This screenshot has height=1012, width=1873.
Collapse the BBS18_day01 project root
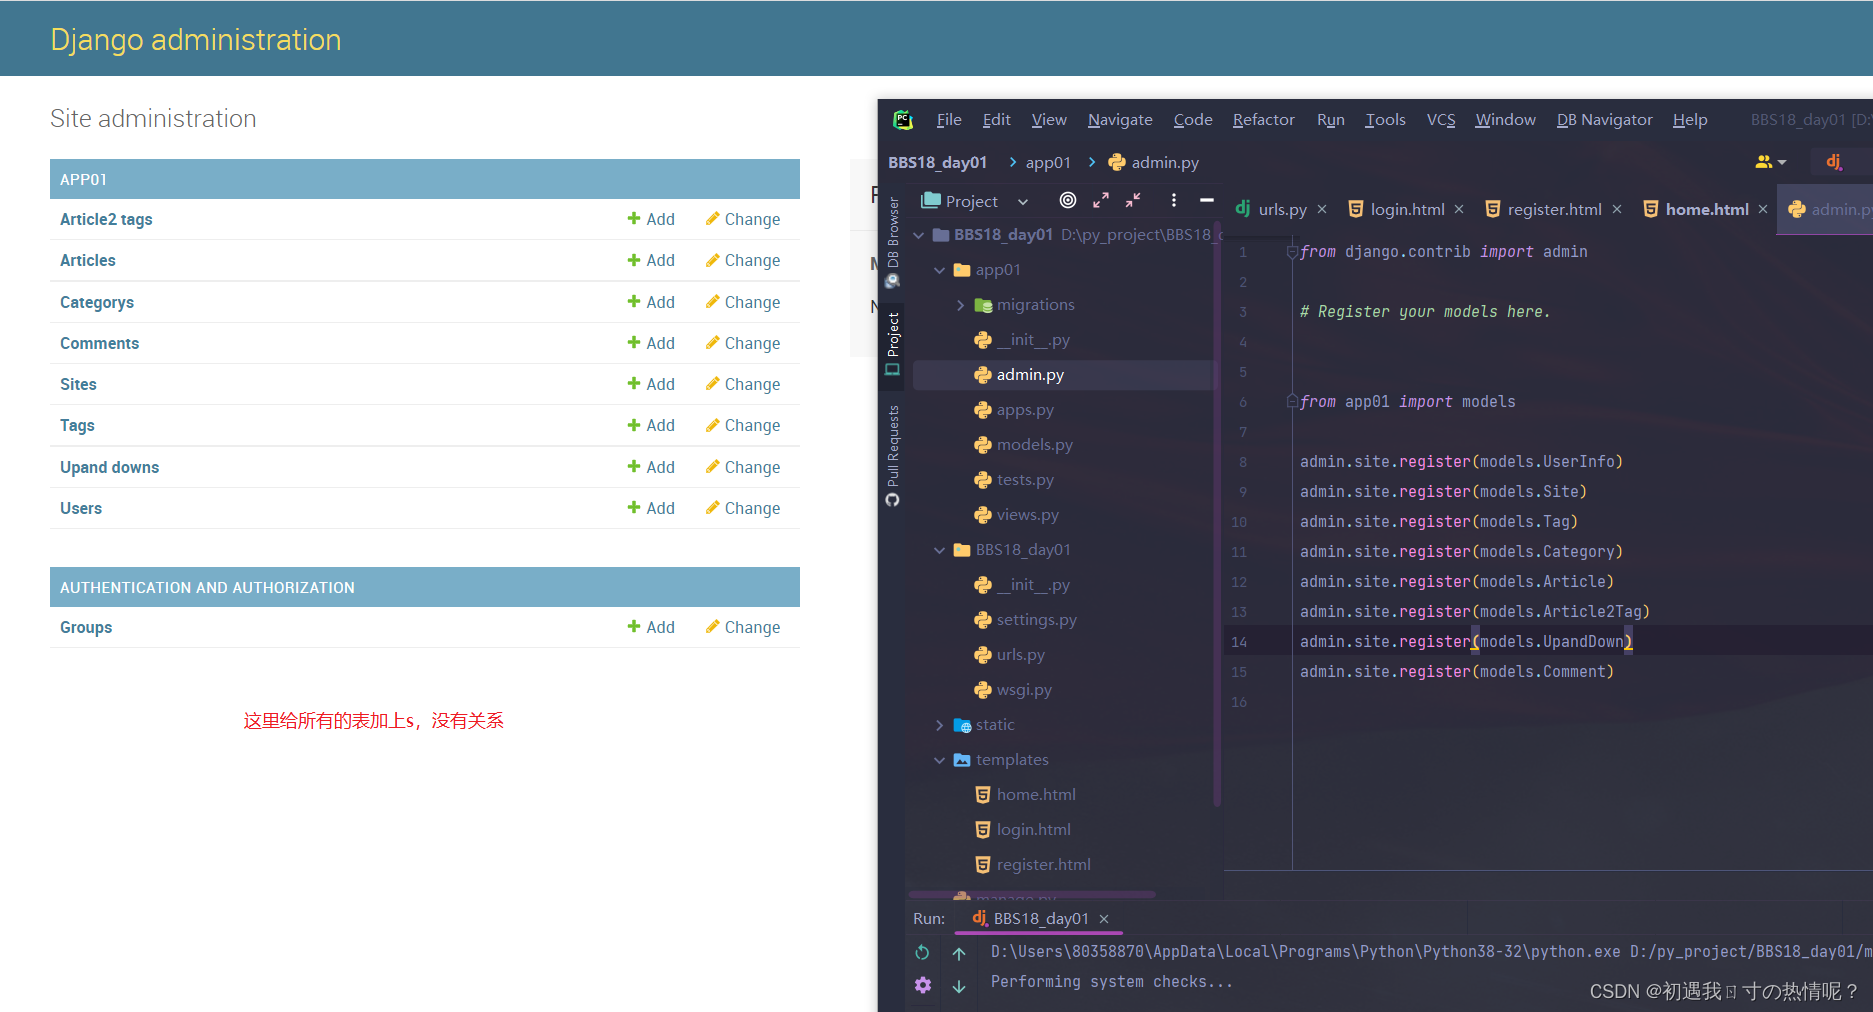coord(919,235)
